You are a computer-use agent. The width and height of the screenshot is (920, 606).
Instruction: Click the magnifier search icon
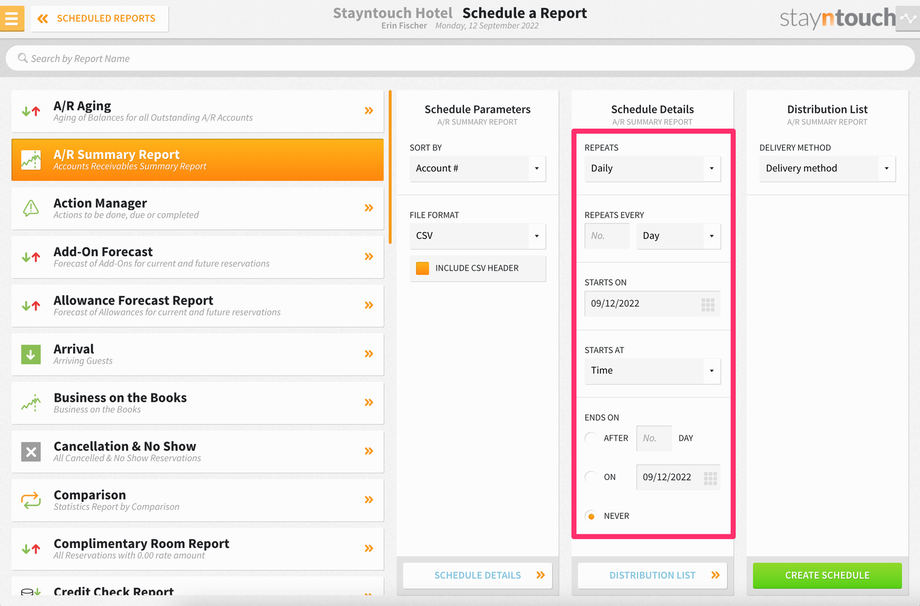22,58
